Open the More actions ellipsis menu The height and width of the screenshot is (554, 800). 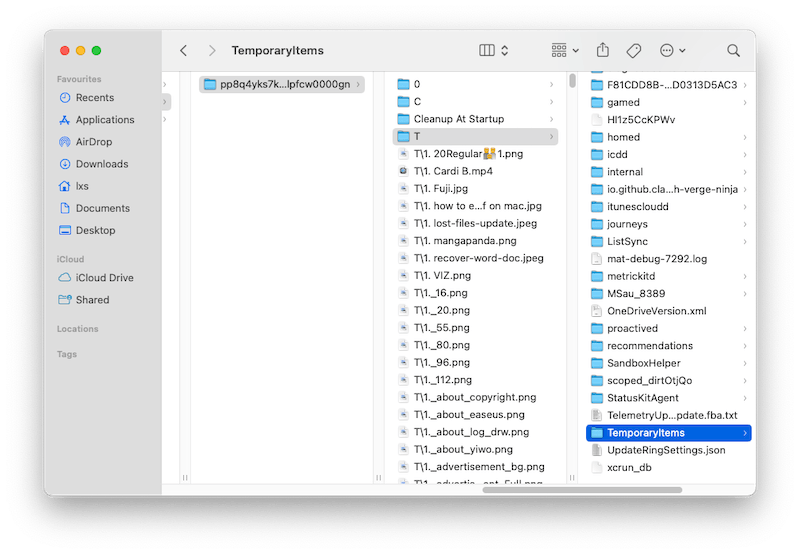coord(672,51)
